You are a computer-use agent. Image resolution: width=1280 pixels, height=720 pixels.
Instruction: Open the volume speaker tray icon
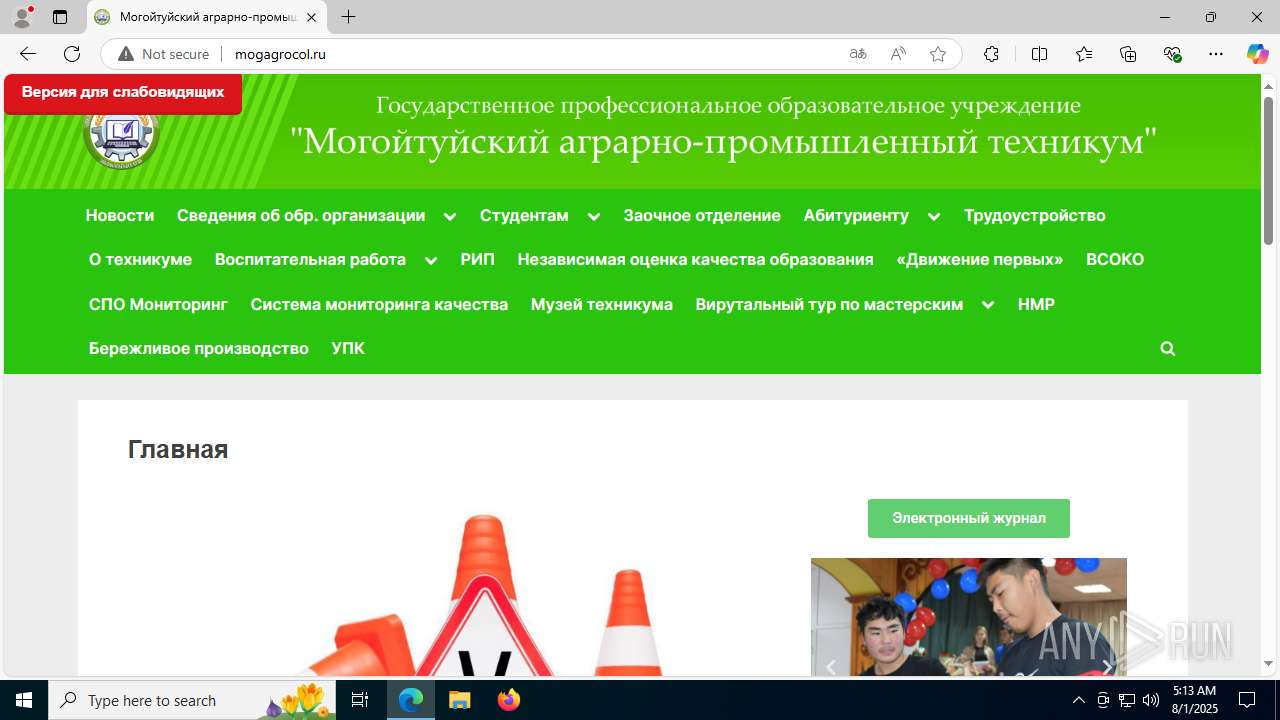coord(1151,700)
